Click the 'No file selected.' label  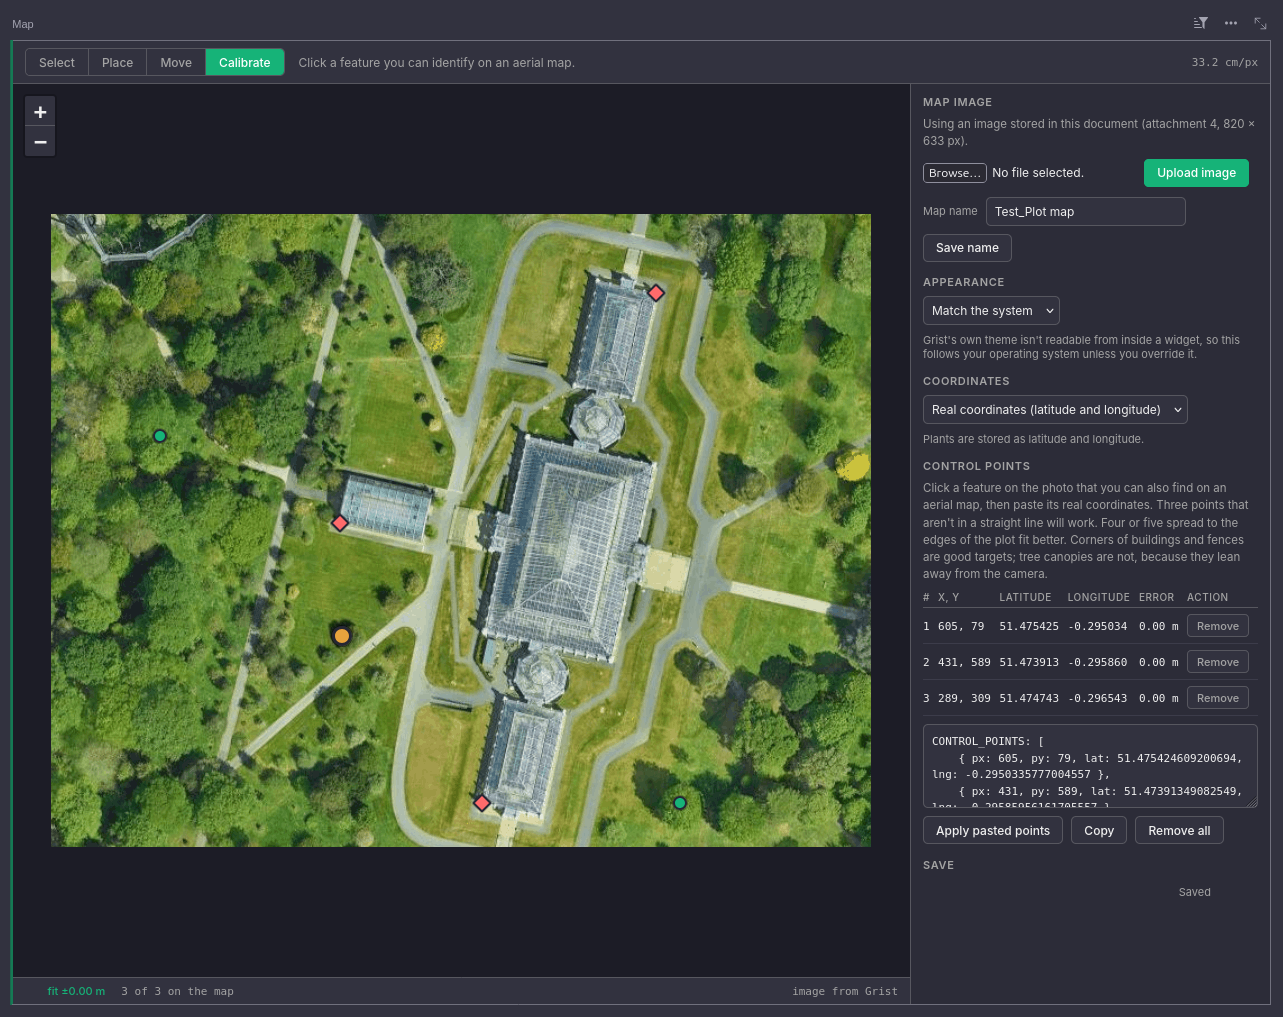[x=1038, y=173]
